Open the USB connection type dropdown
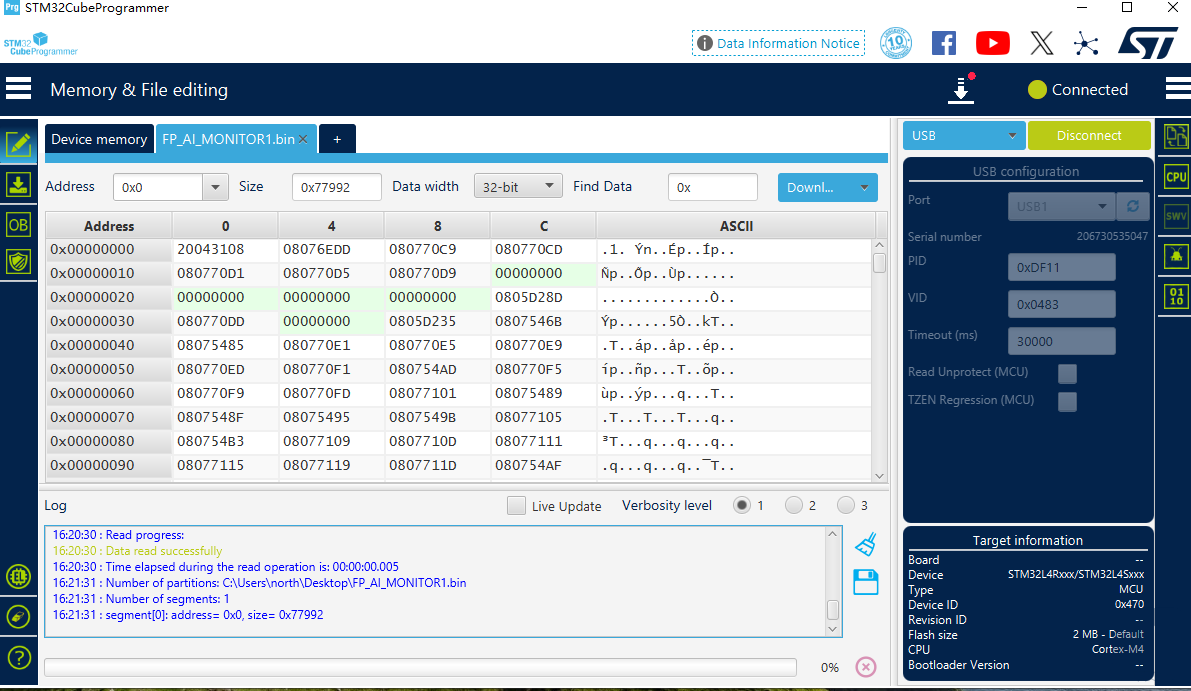Image resolution: width=1191 pixels, height=691 pixels. click(964, 136)
